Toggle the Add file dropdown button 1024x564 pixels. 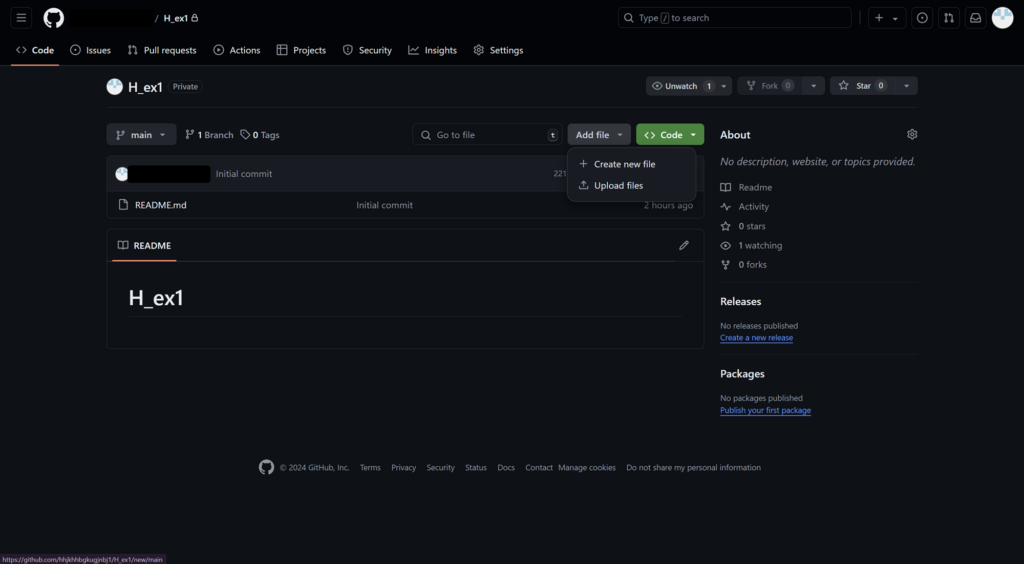(599, 134)
